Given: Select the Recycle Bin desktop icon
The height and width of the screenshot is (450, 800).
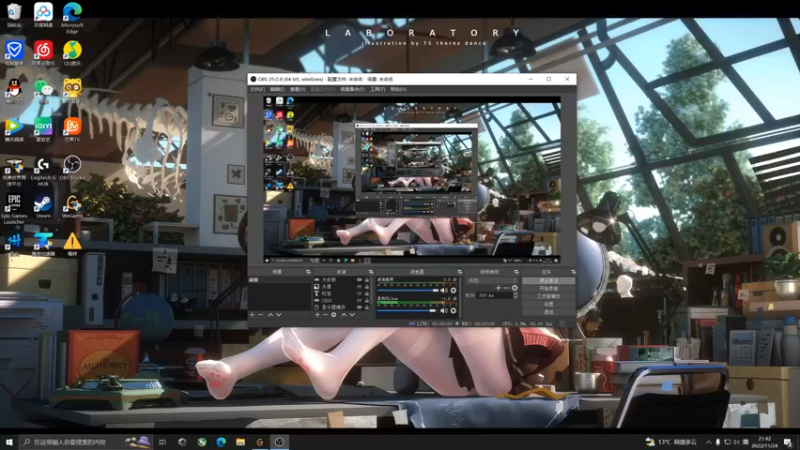Looking at the screenshot, I should click(14, 14).
